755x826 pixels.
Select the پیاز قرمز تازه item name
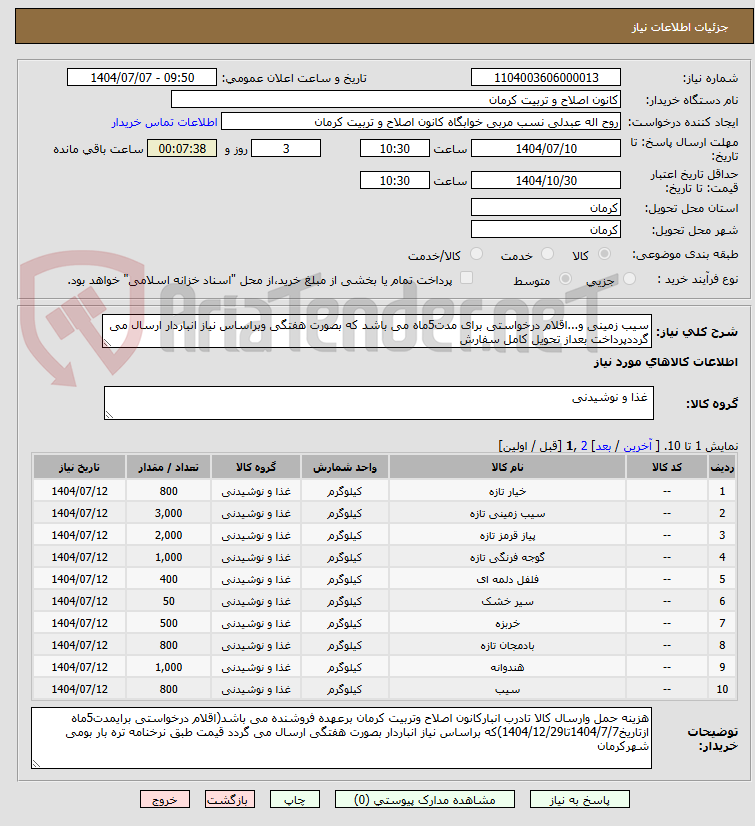coord(507,536)
